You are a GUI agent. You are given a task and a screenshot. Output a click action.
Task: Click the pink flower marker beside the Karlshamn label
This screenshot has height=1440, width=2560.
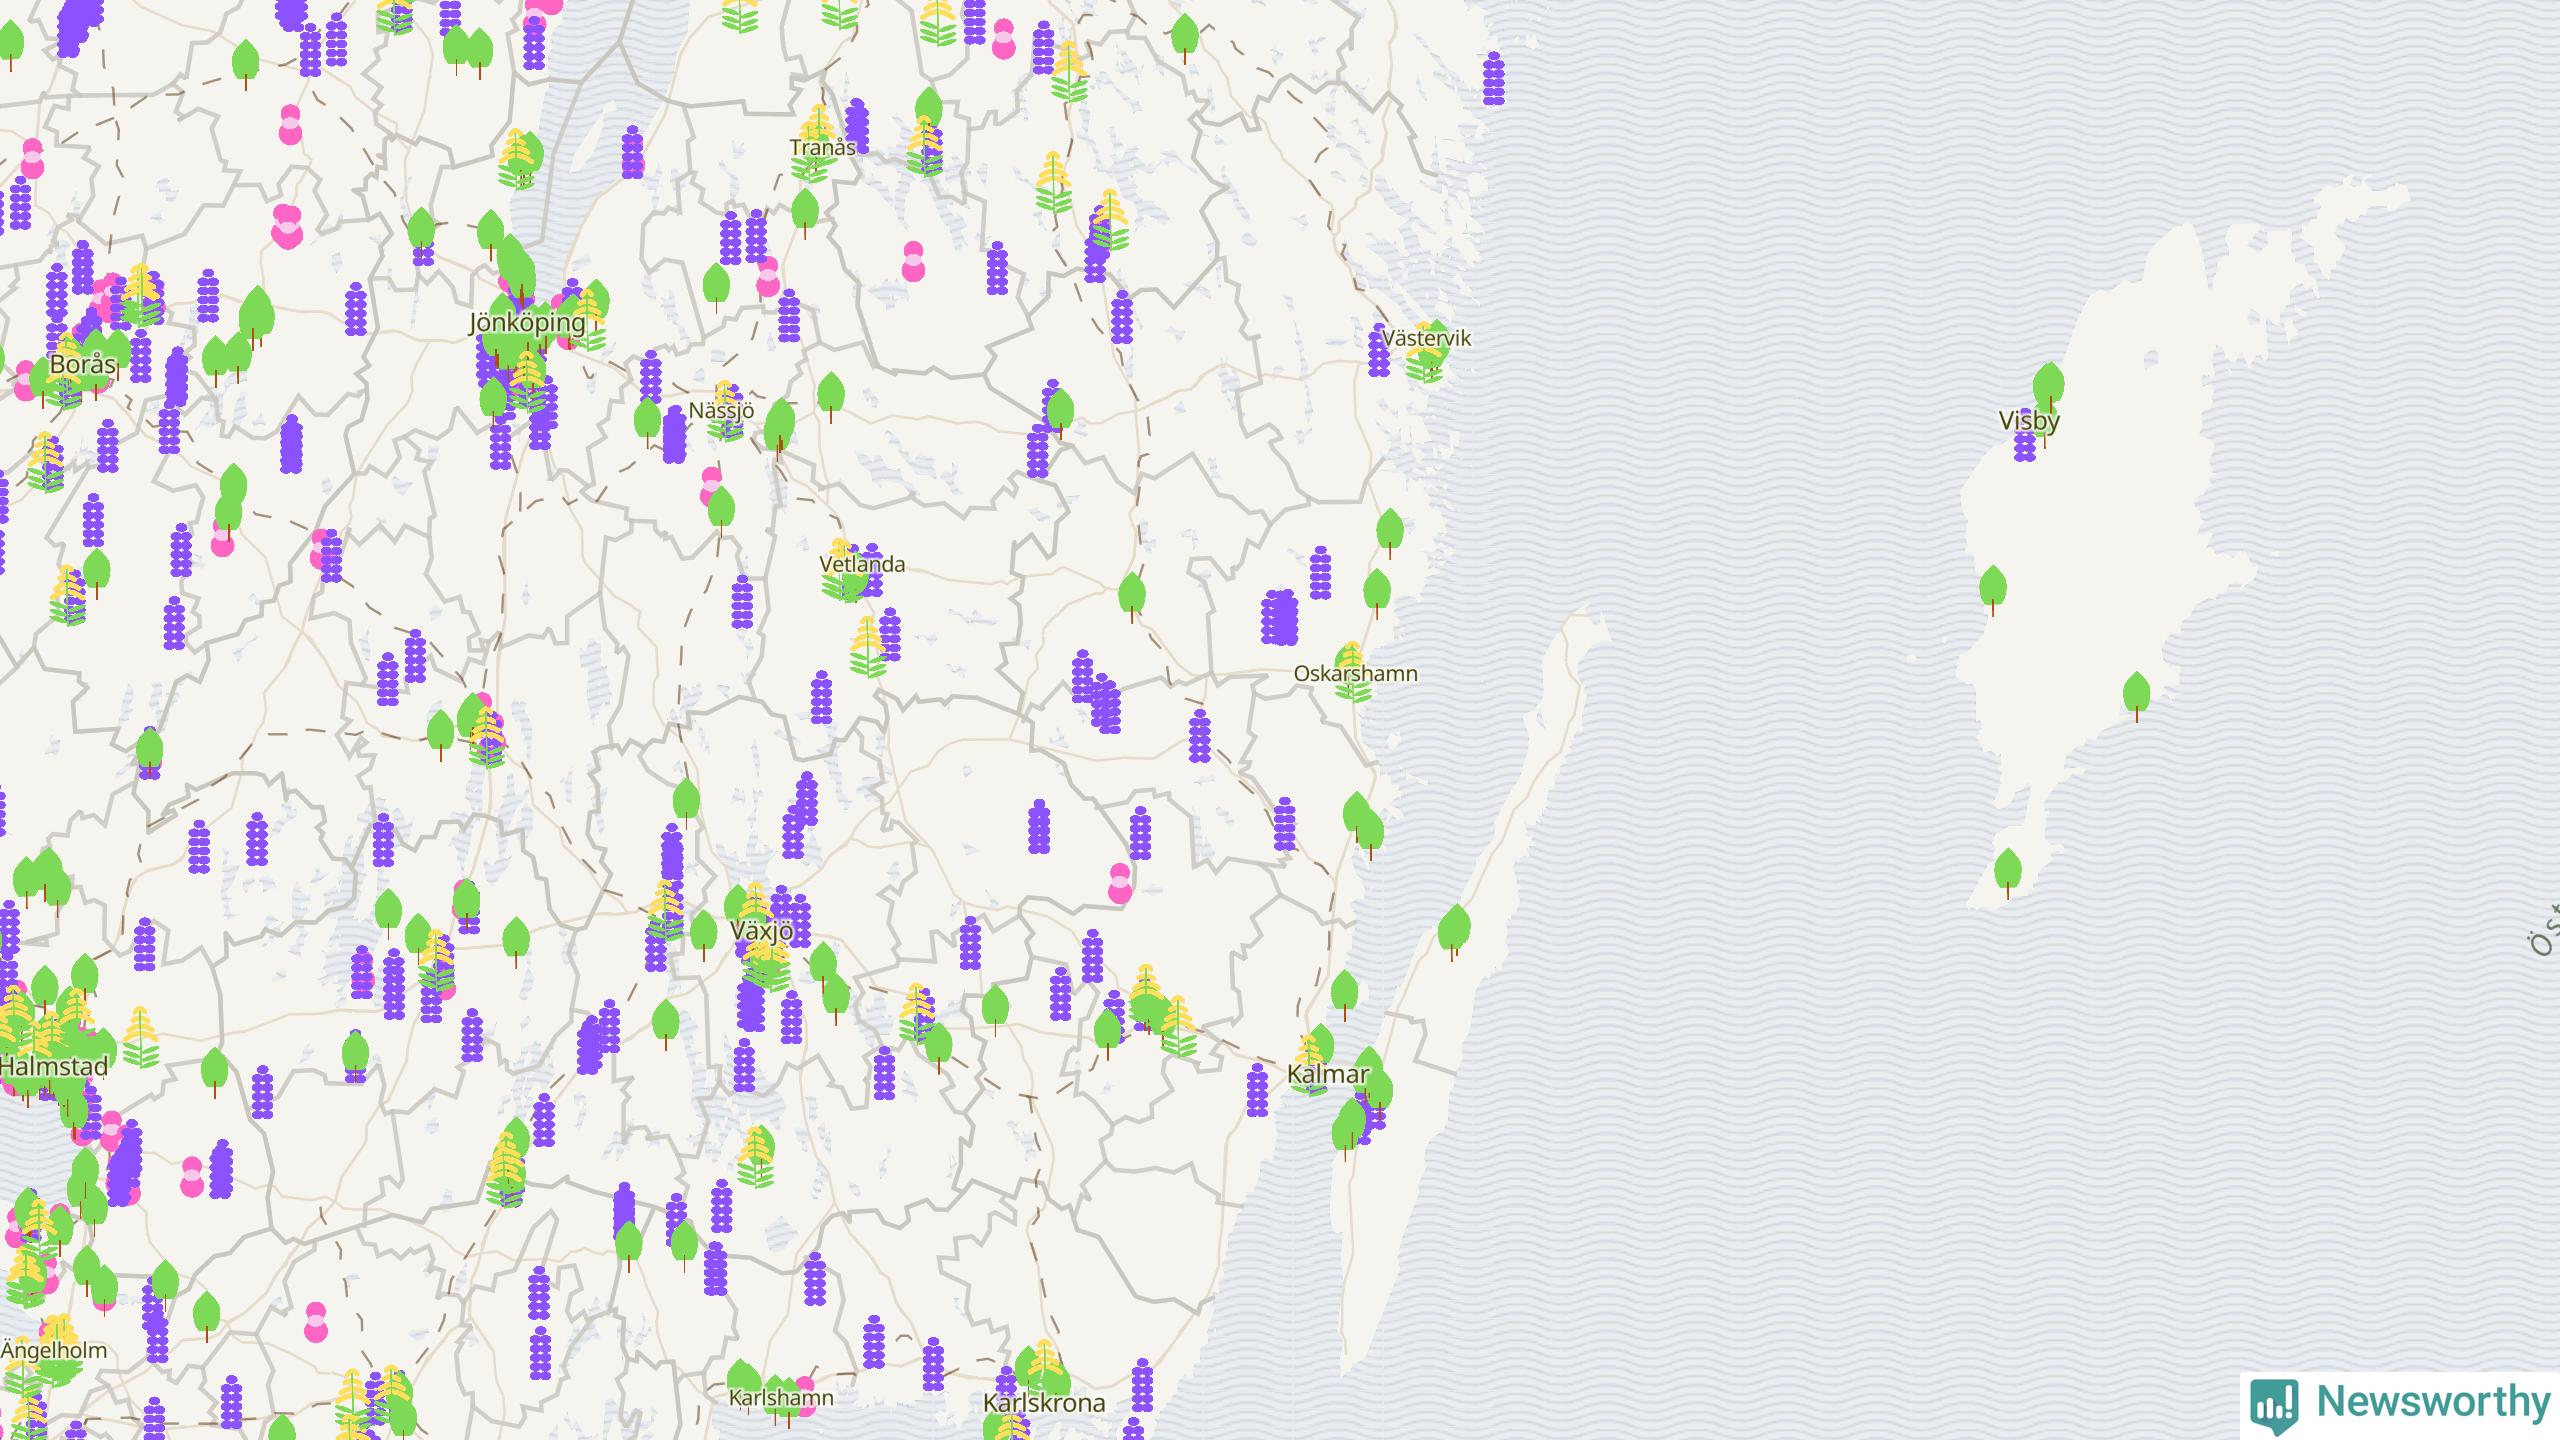pyautogui.click(x=804, y=1397)
